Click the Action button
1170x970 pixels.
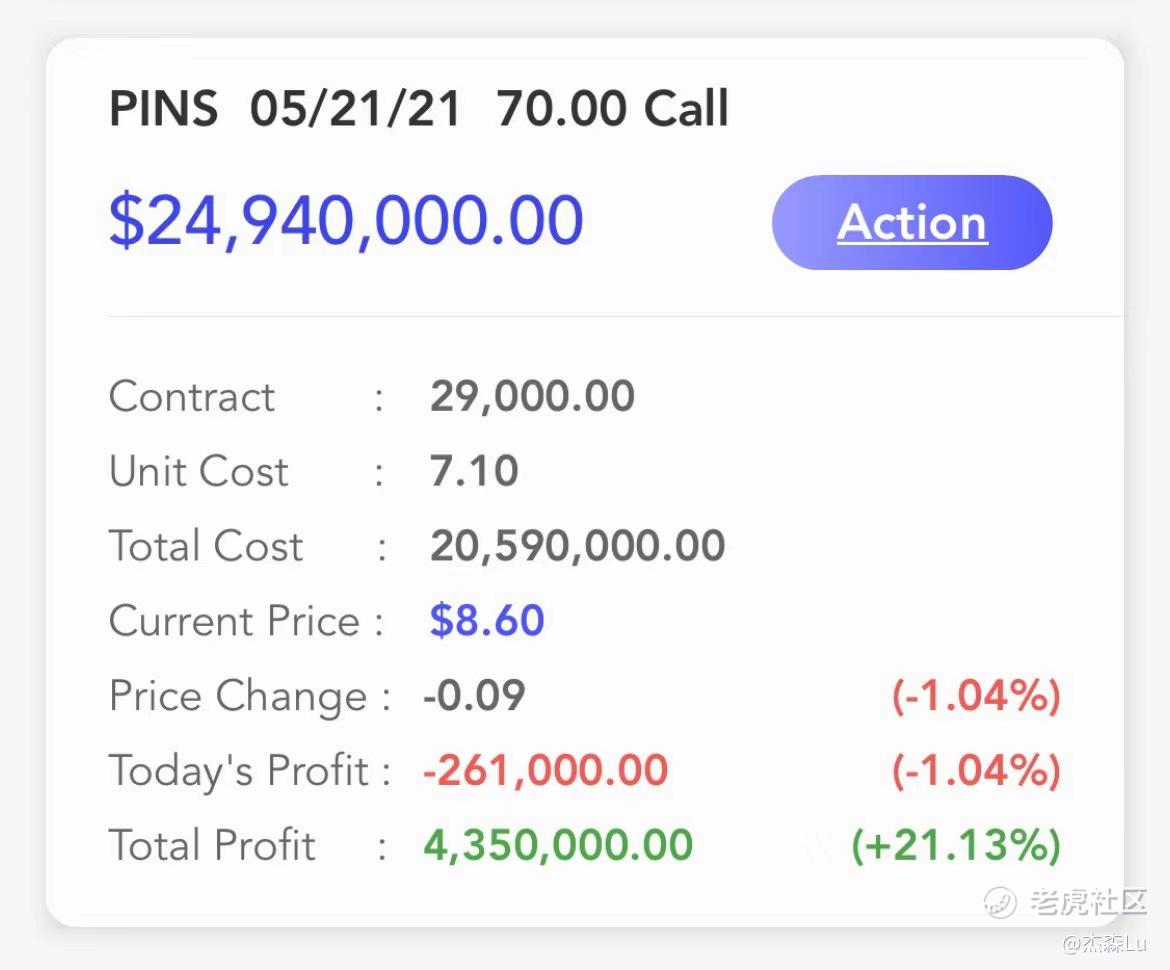912,223
